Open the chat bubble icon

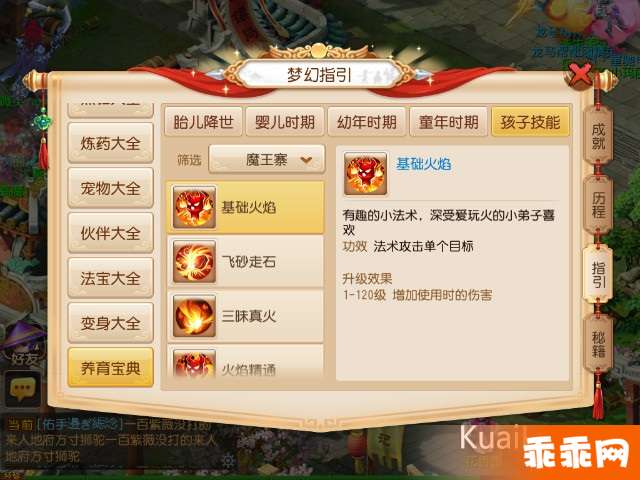click(22, 389)
